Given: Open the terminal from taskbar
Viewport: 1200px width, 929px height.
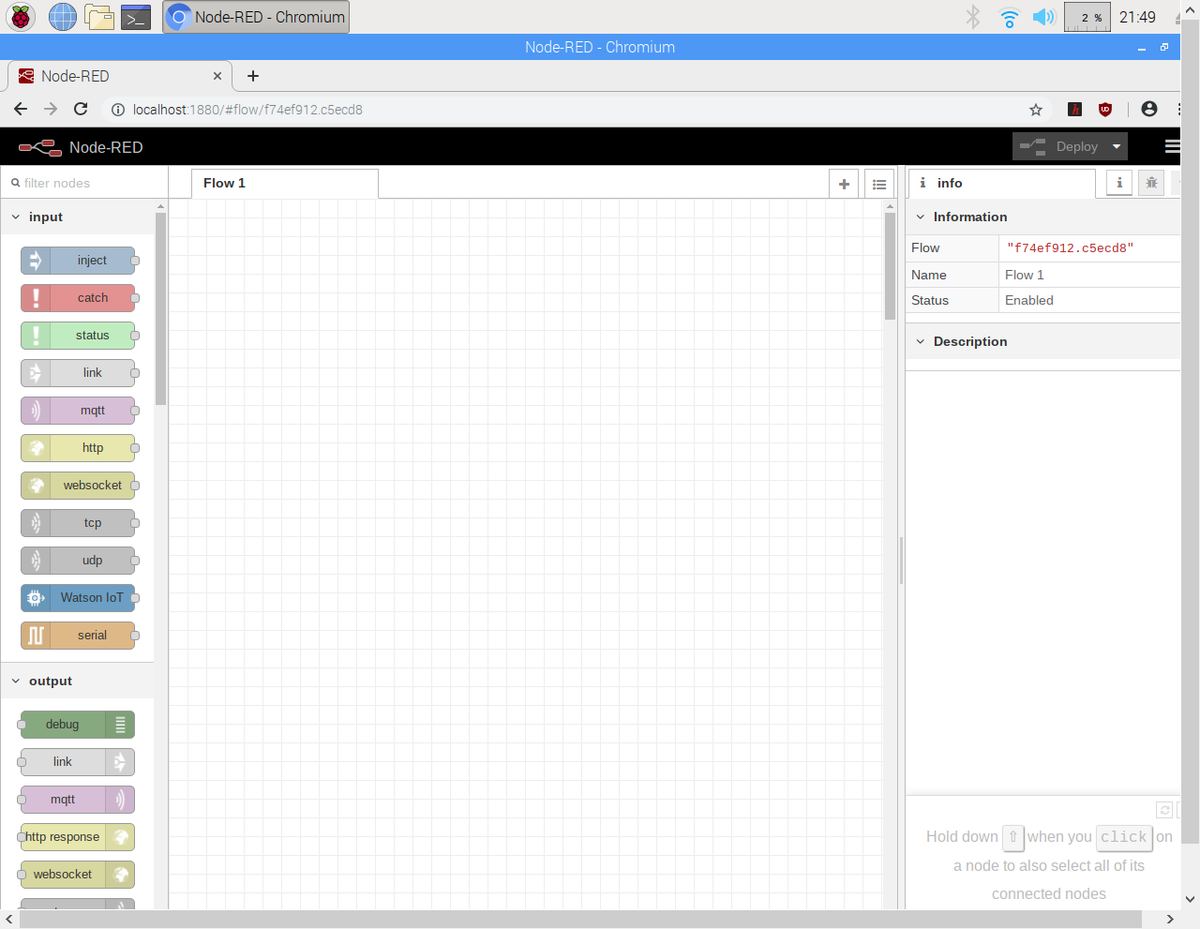Looking at the screenshot, I should [135, 17].
